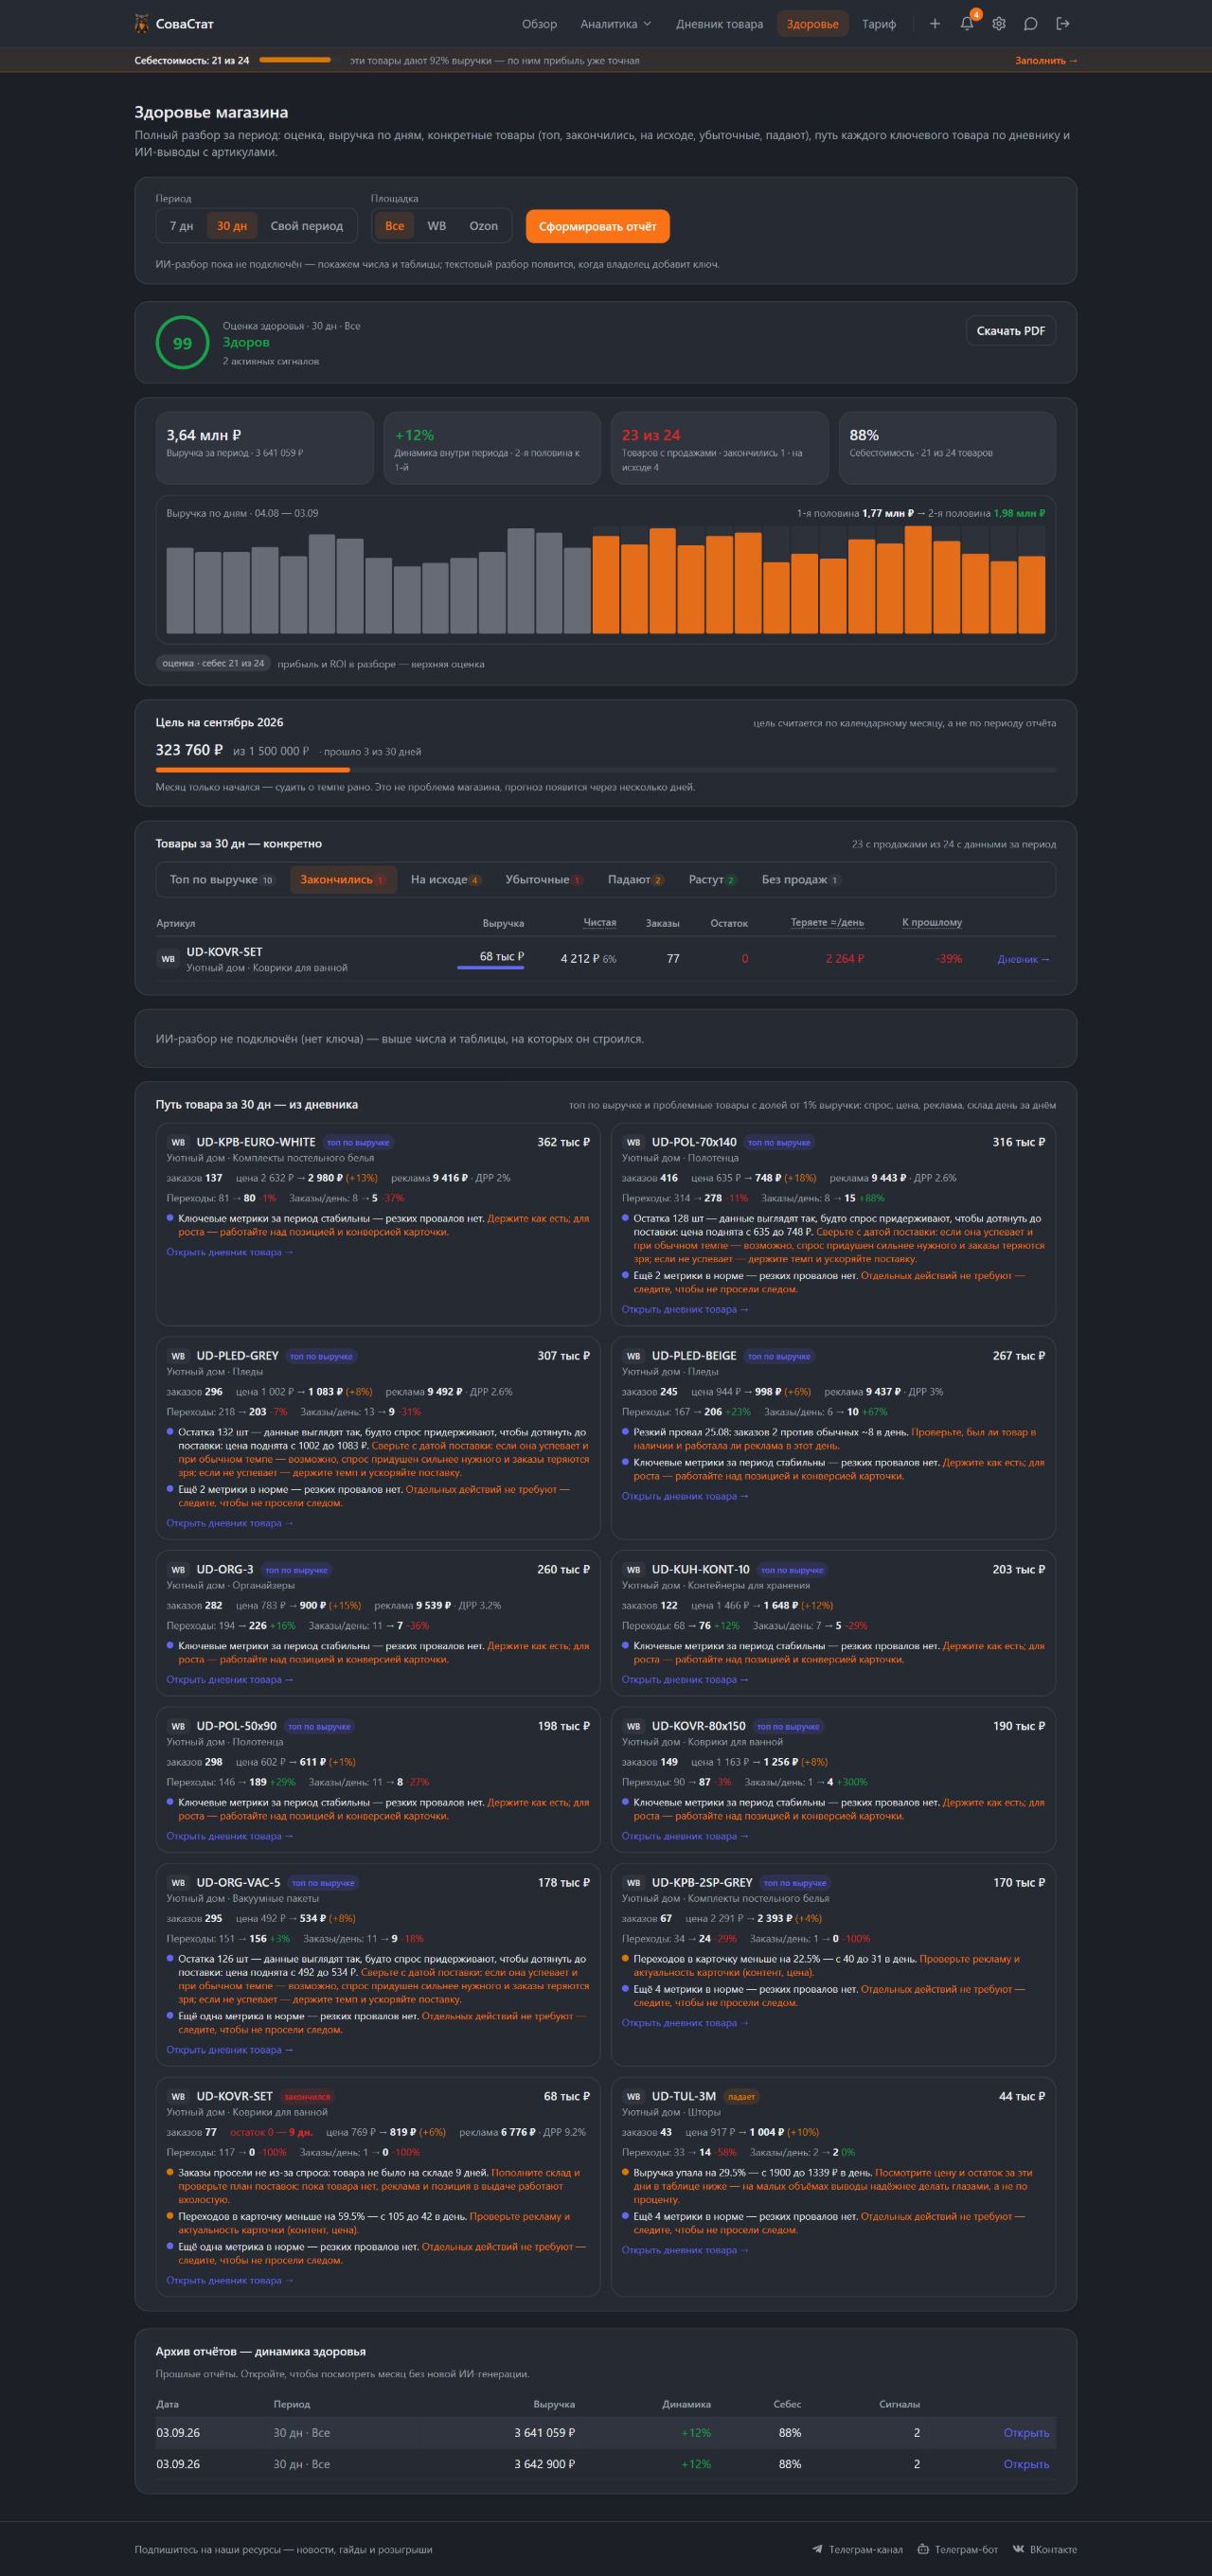Click the plus icon in the header
The width and height of the screenshot is (1212, 2576).
pyautogui.click(x=935, y=24)
